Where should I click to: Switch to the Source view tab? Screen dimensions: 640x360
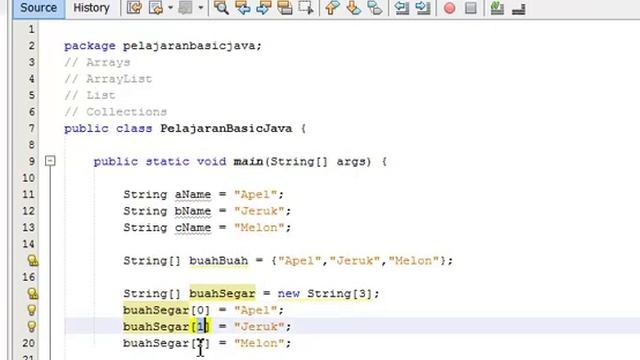tap(38, 8)
